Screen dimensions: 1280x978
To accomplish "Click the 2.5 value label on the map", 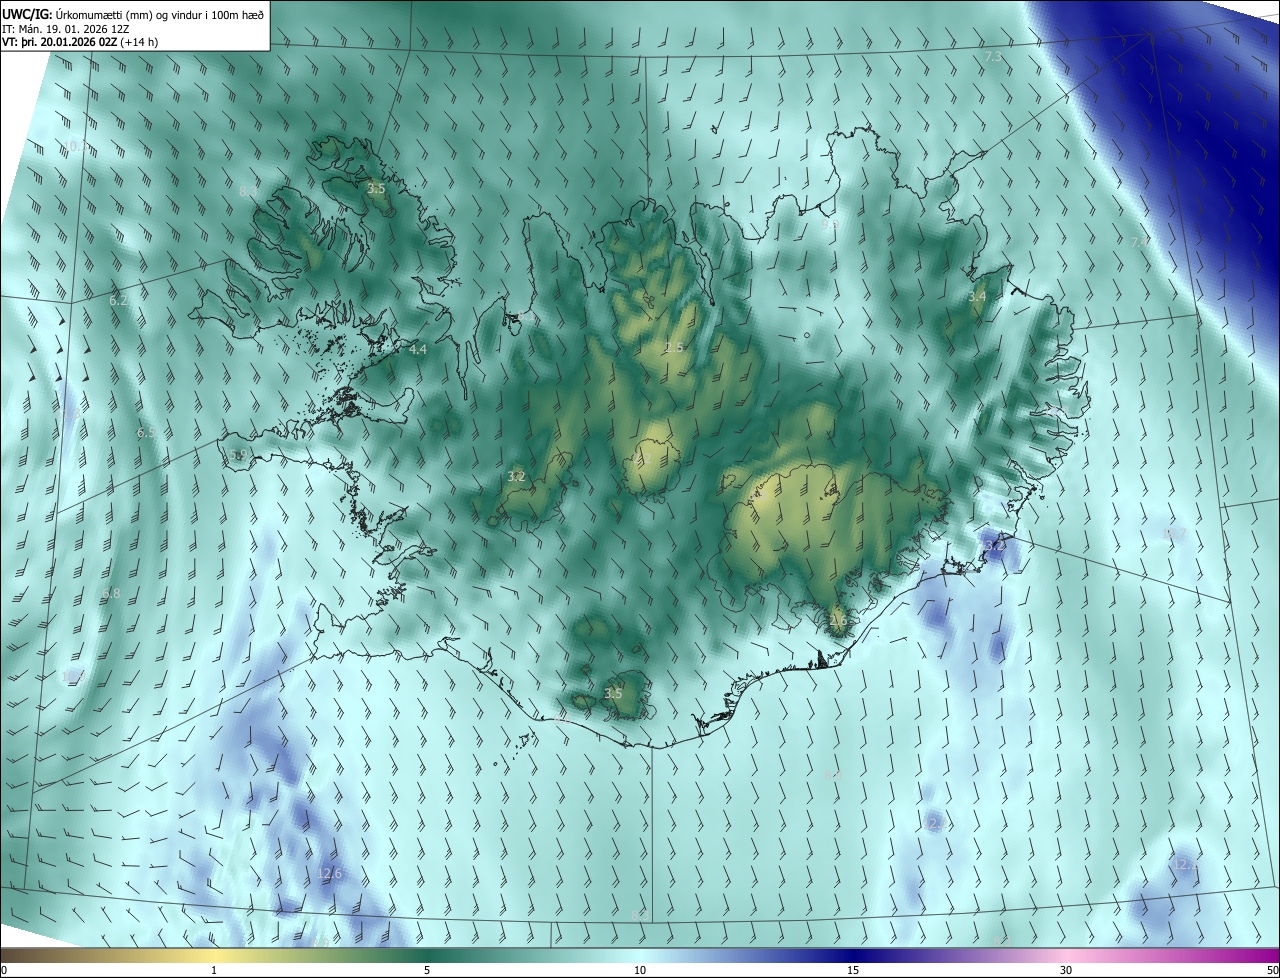I will [674, 347].
